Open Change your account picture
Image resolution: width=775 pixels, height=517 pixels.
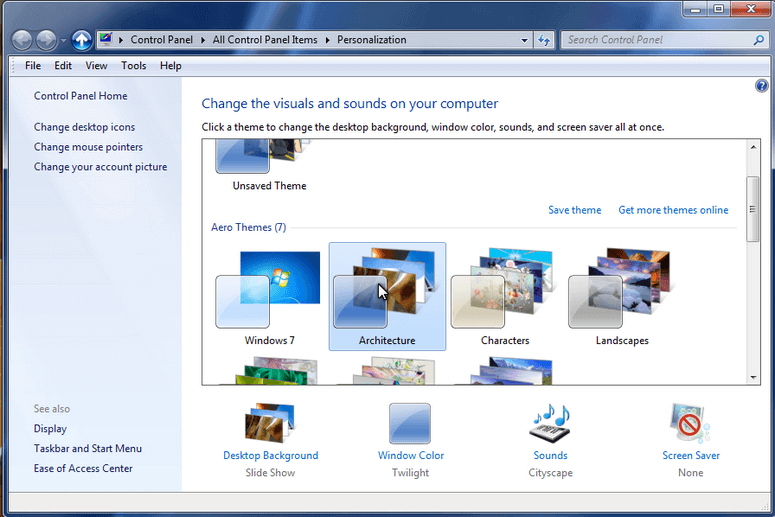click(100, 167)
